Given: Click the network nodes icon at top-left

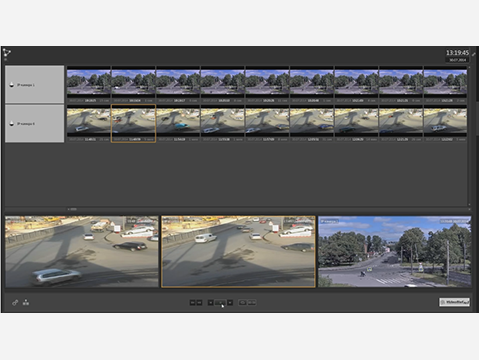Looking at the screenshot, I should point(7,52).
